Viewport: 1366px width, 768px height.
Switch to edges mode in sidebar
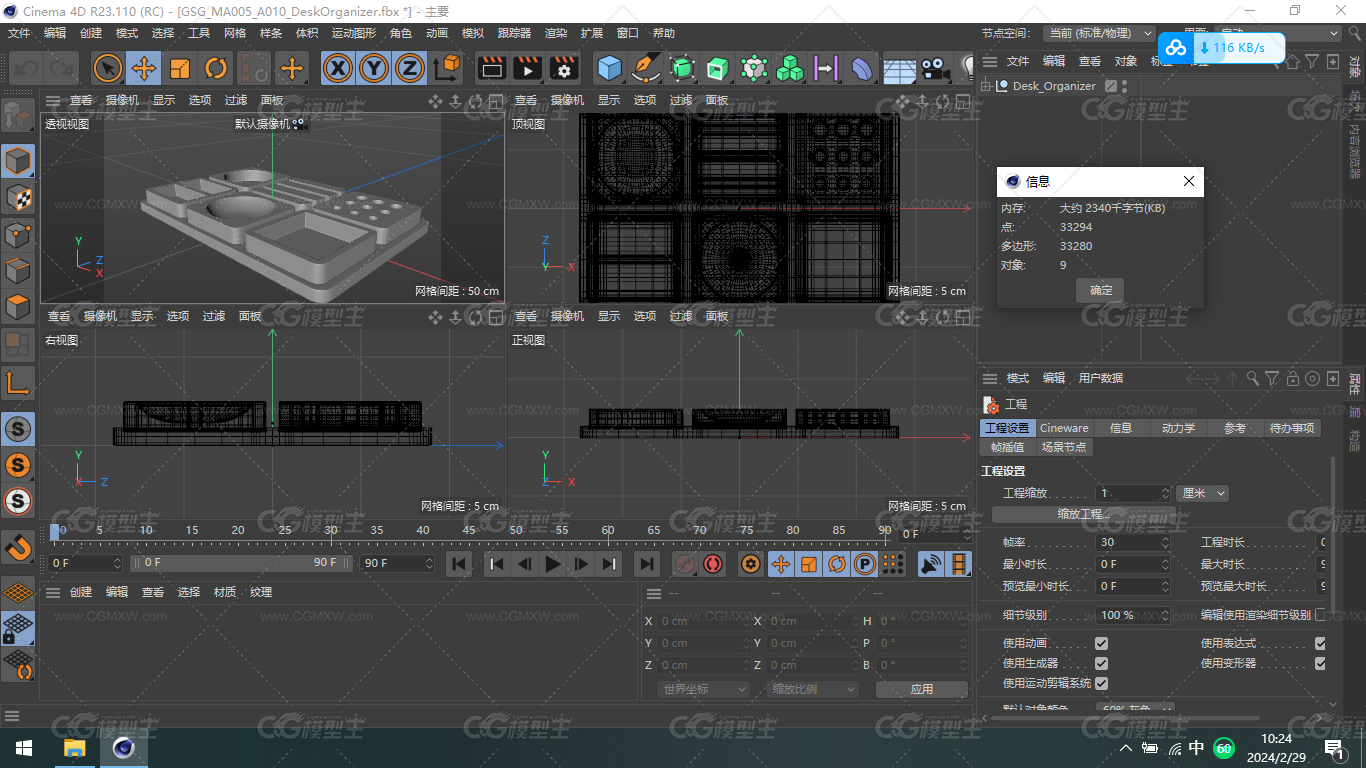[18, 270]
